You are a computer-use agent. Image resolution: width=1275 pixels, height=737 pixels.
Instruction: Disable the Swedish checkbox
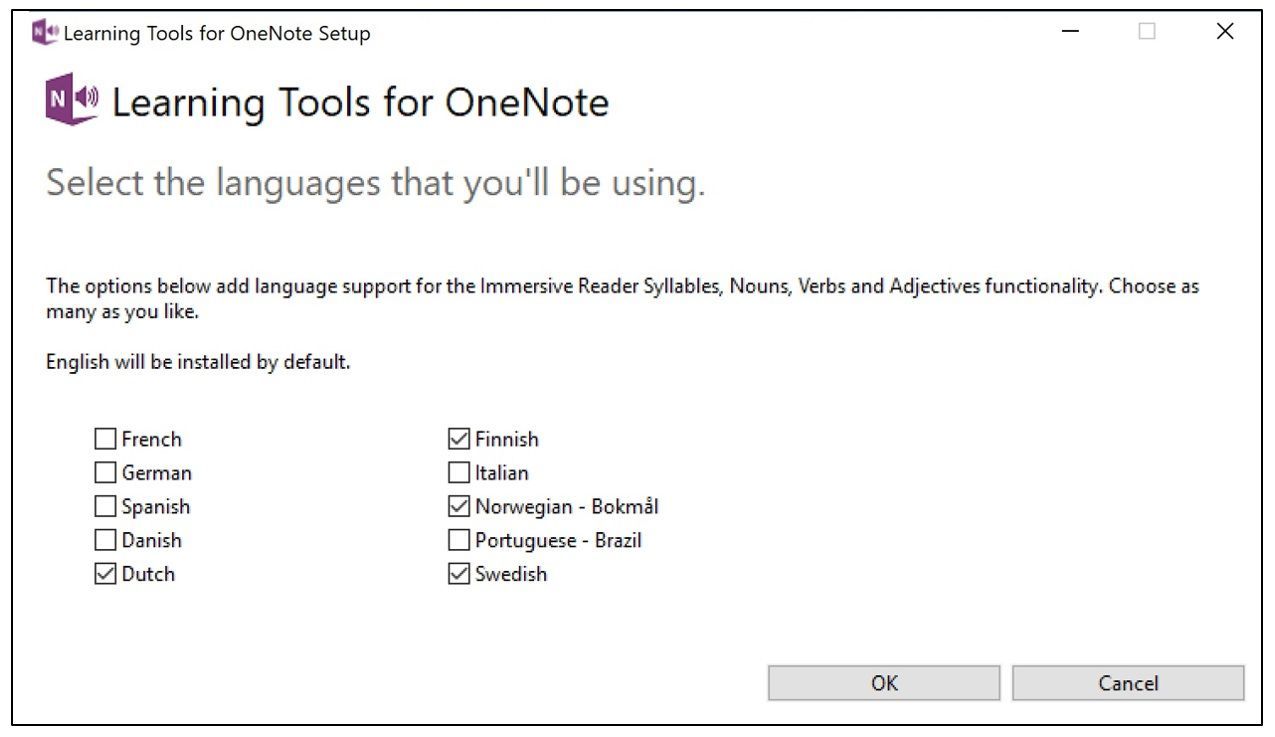(460, 574)
